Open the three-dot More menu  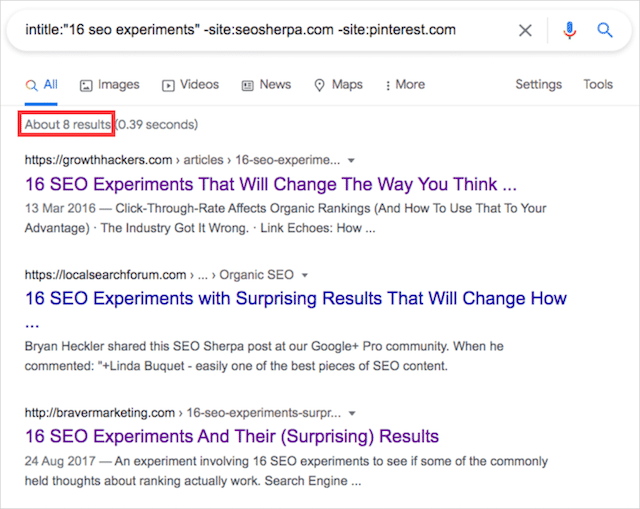pyautogui.click(x=405, y=84)
